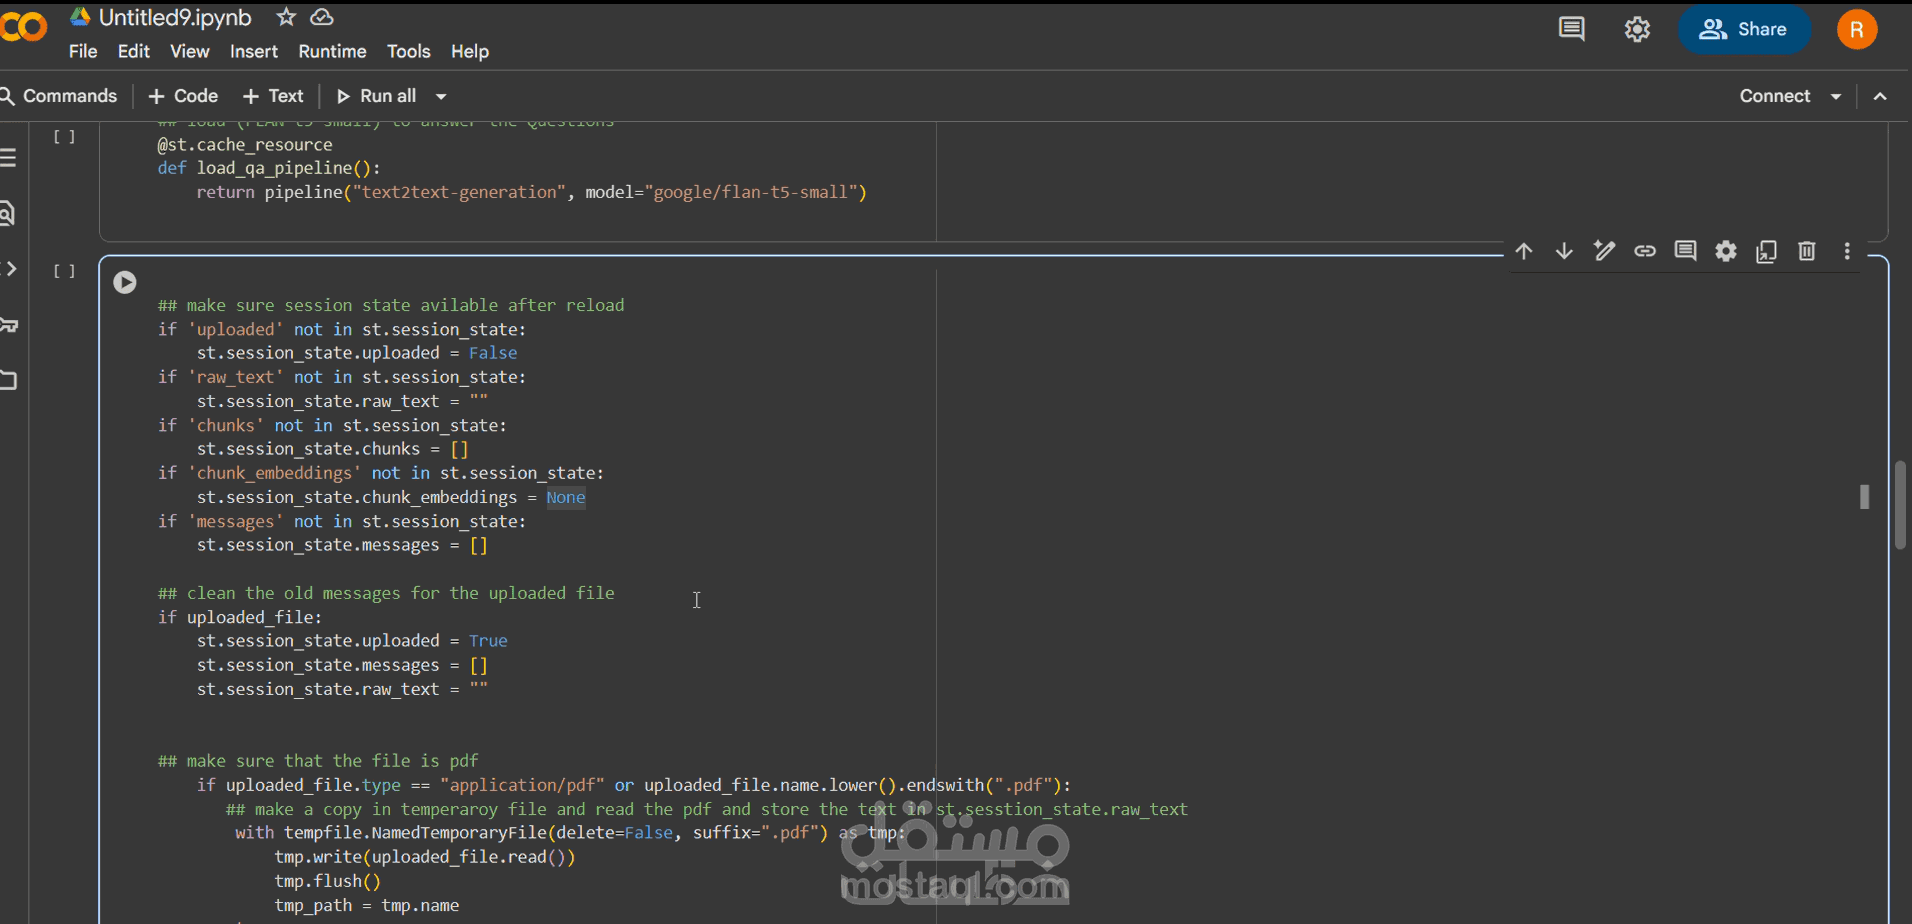Click the Share button
This screenshot has height=924, width=1912.
click(1744, 29)
